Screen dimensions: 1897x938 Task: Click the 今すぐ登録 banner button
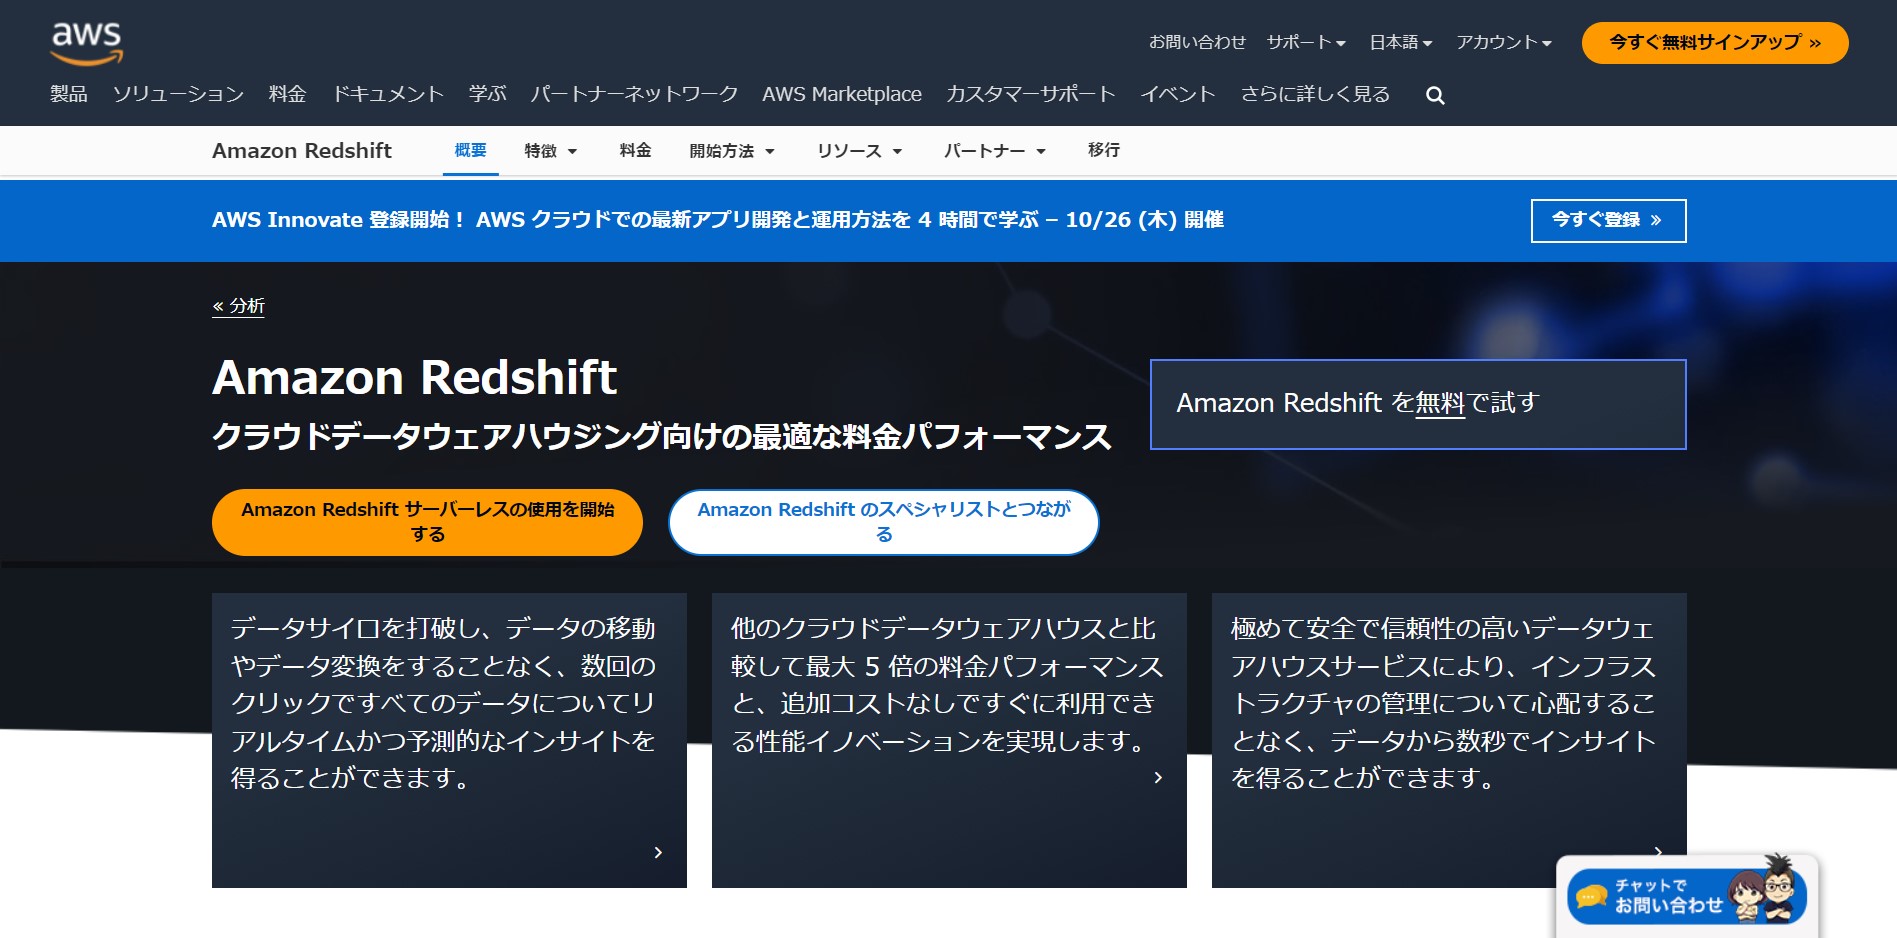[1608, 220]
